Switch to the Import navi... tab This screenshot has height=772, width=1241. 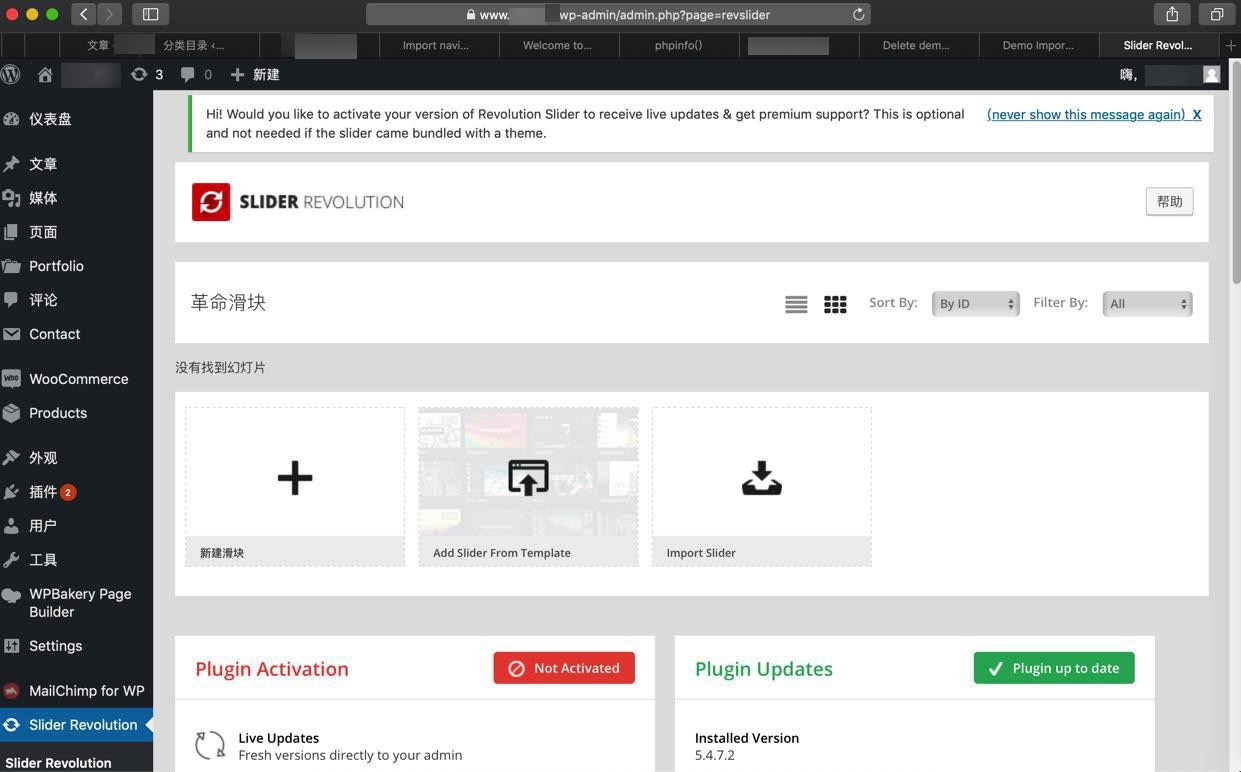click(435, 45)
